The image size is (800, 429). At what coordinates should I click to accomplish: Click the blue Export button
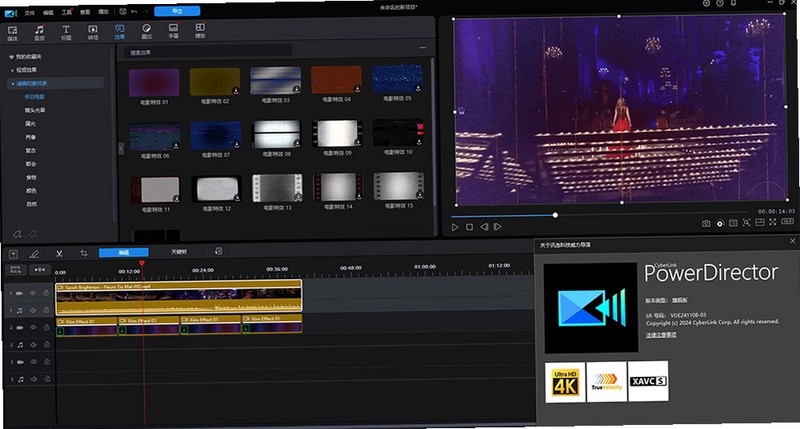click(177, 11)
